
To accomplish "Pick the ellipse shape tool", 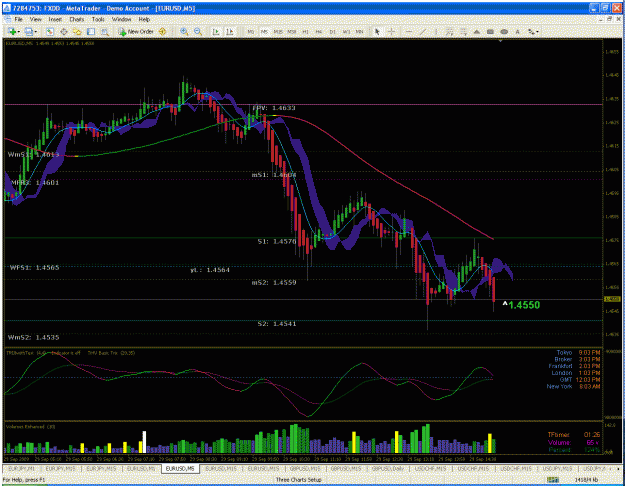I will [x=504, y=31].
